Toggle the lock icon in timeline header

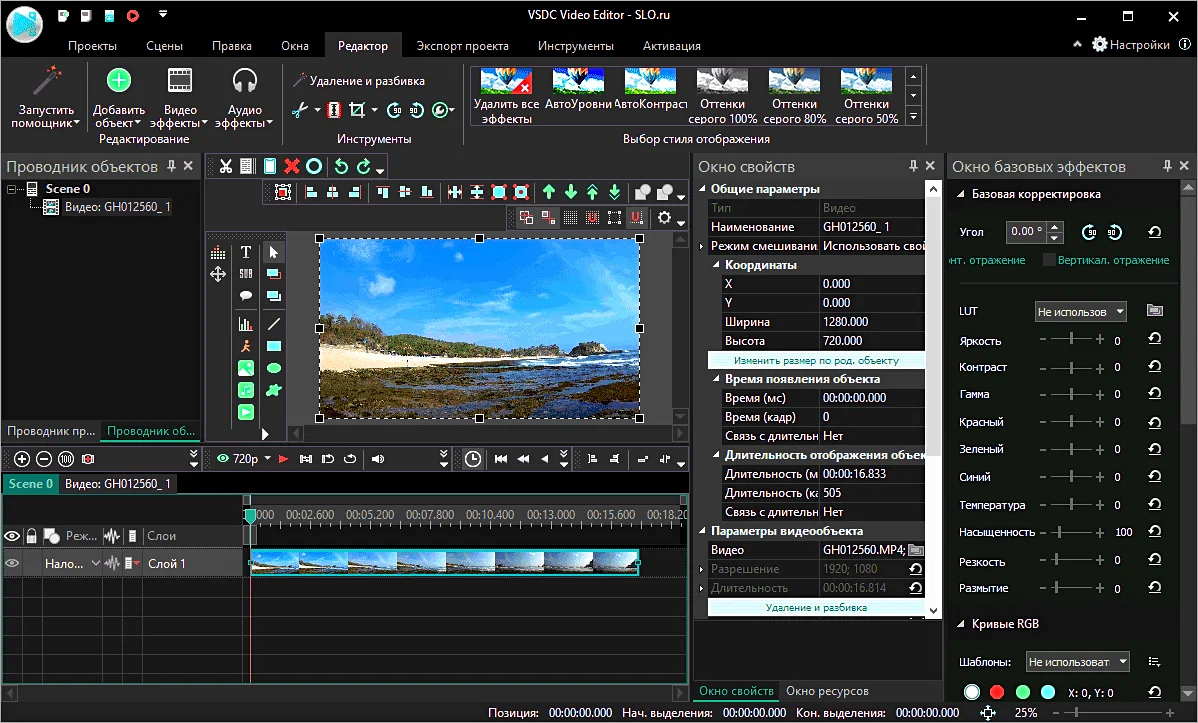(31, 537)
